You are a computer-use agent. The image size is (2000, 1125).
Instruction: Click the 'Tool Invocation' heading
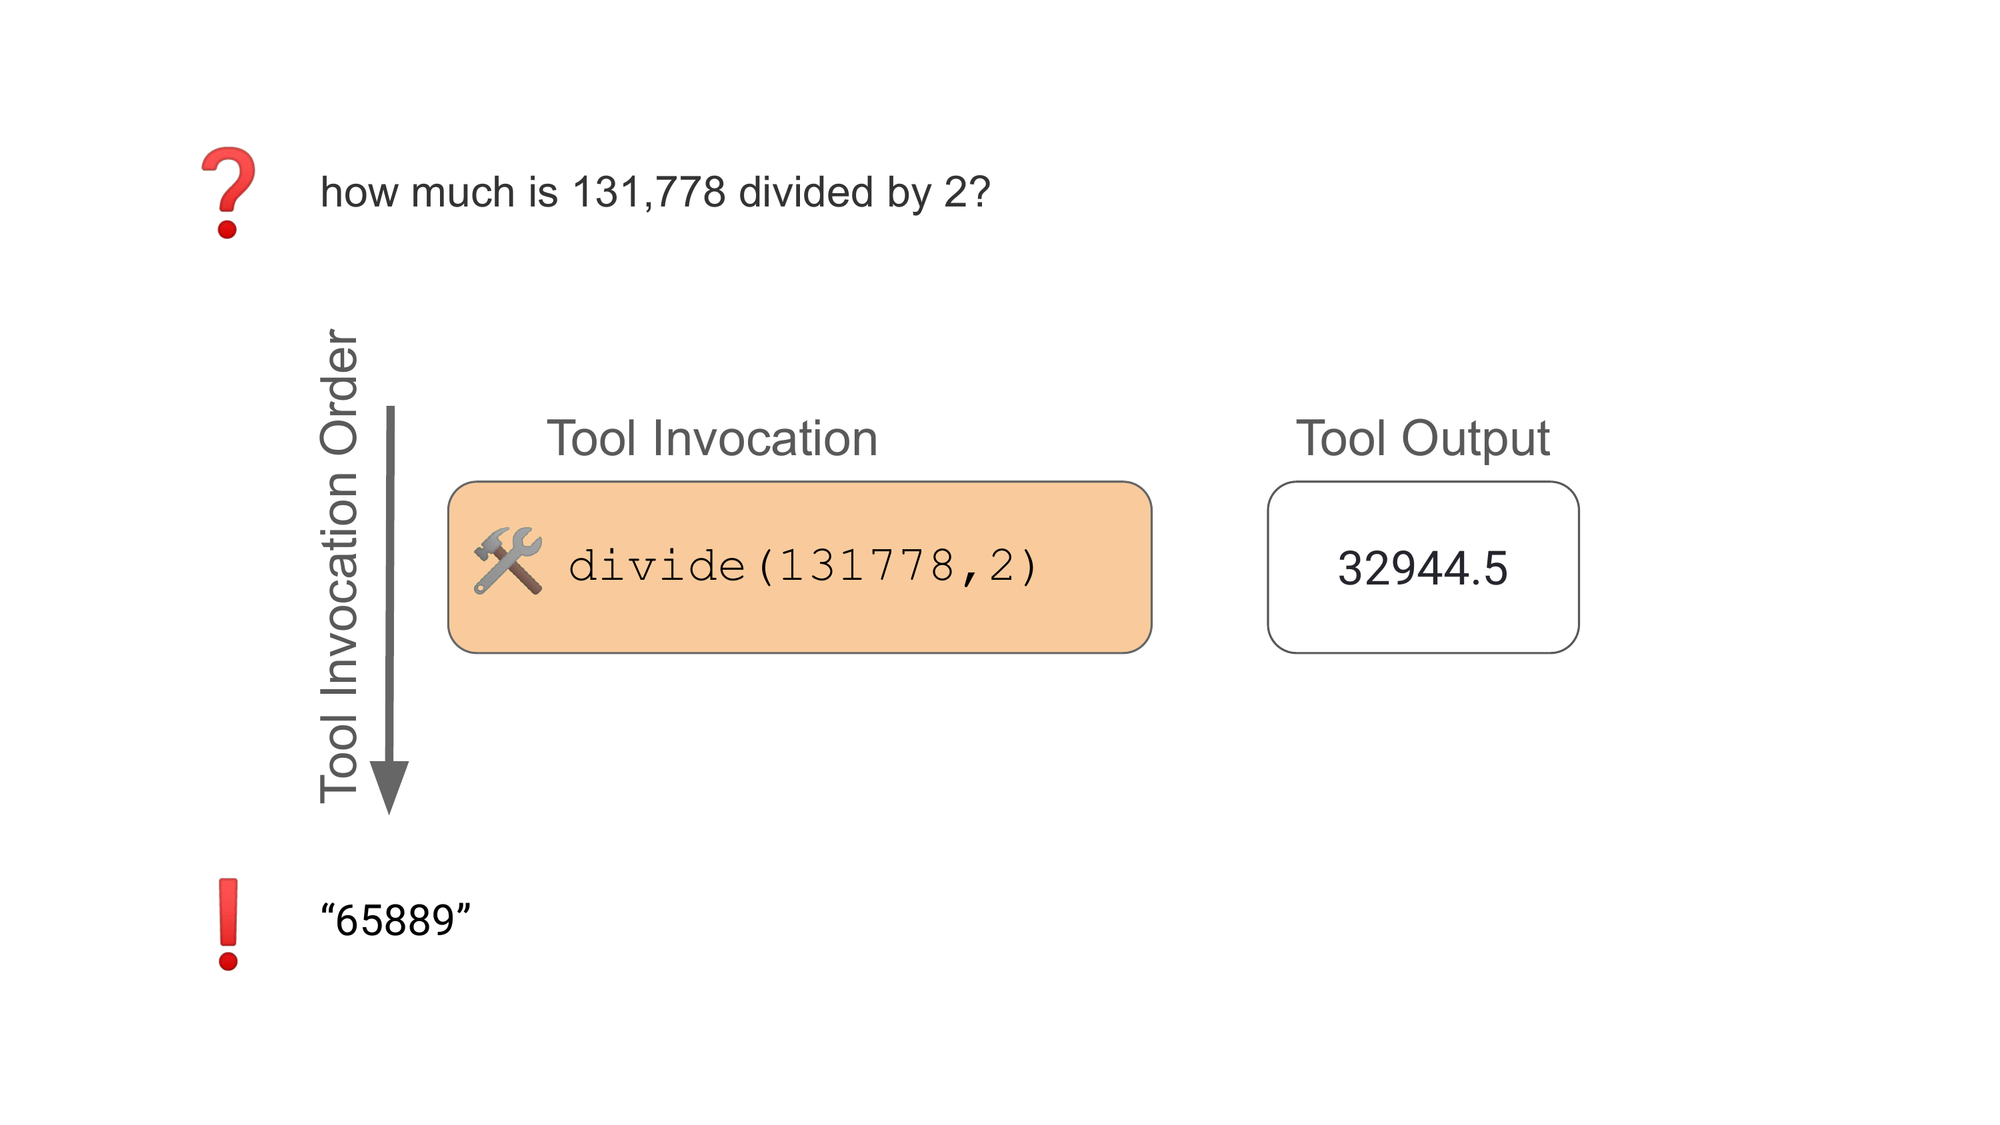(711, 439)
